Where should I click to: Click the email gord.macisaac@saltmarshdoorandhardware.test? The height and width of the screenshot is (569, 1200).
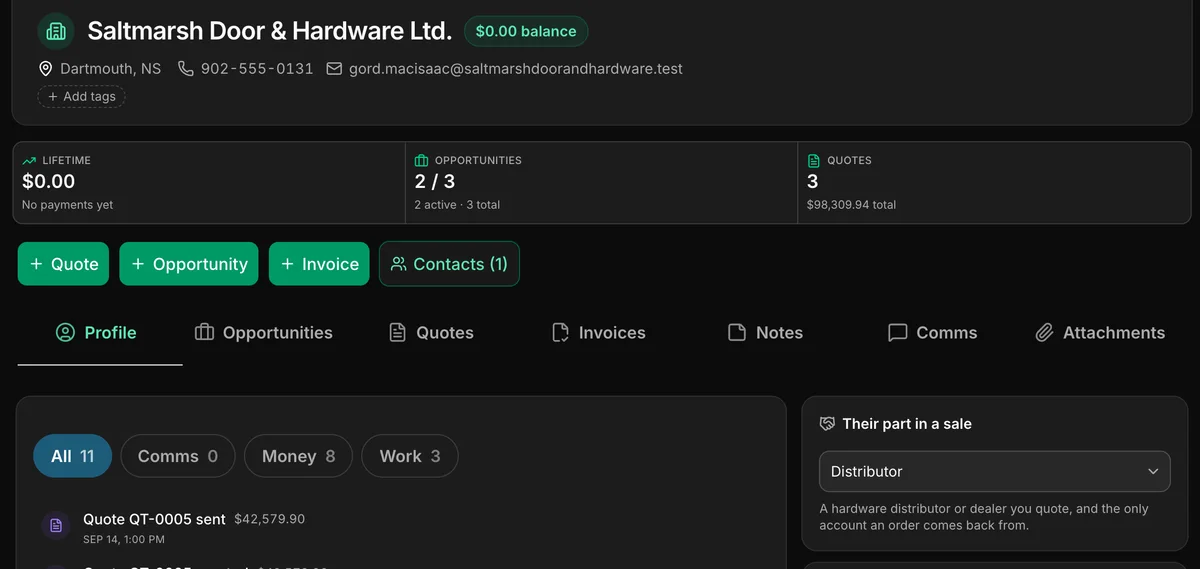(x=516, y=69)
